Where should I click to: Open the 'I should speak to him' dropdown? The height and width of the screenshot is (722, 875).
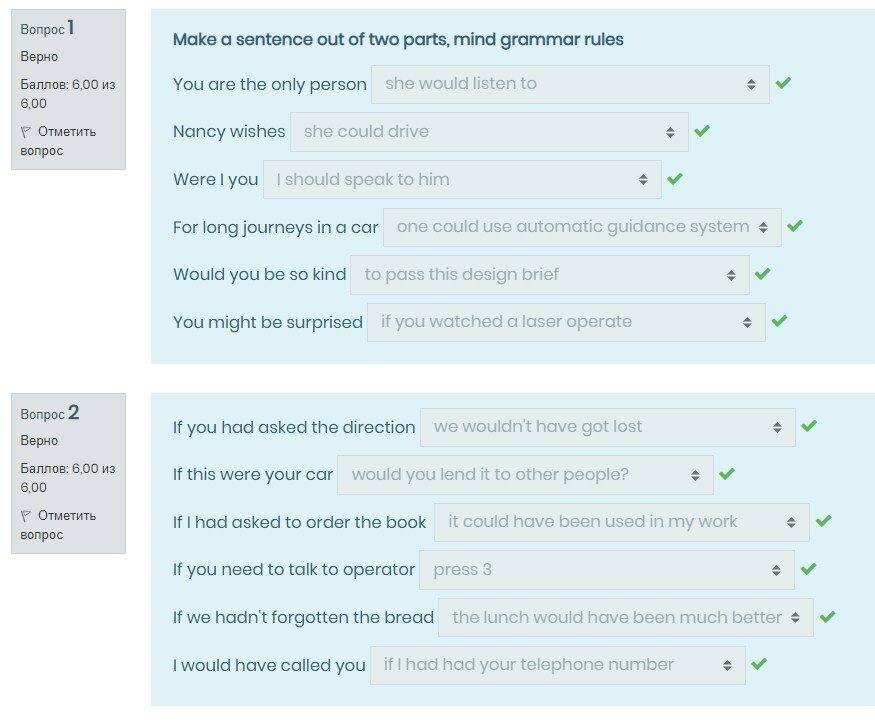tap(462, 180)
